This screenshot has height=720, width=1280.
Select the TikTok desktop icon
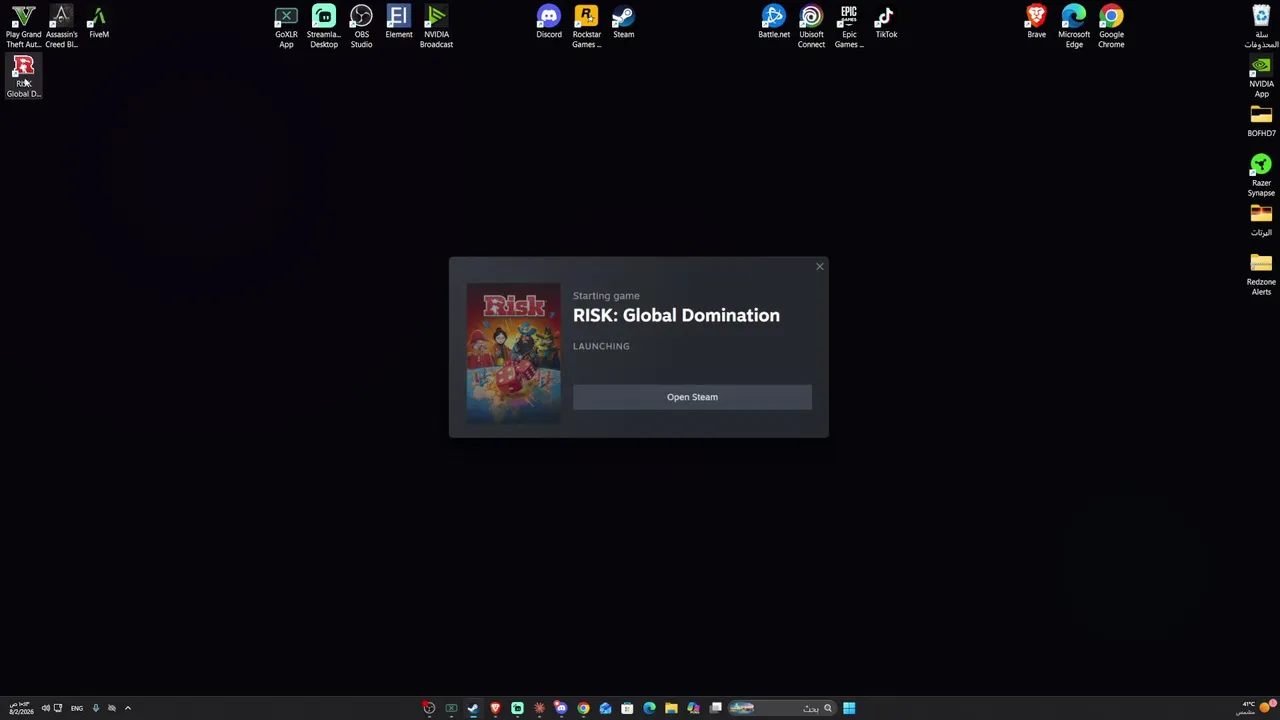point(886,22)
